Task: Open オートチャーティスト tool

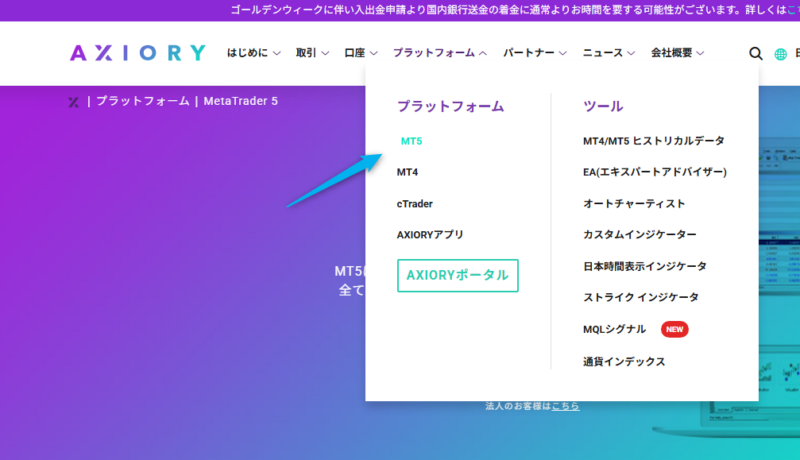Action: click(x=634, y=203)
